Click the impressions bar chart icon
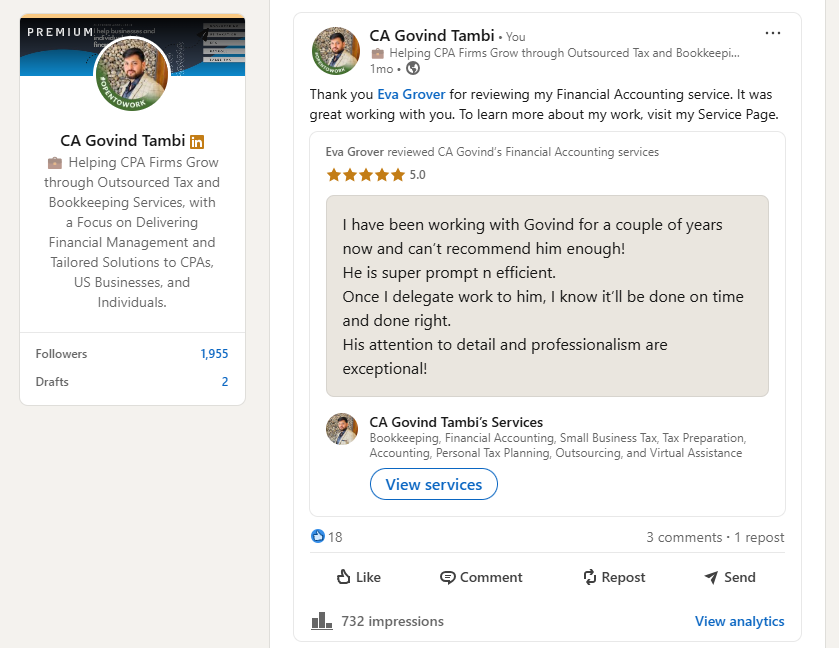Viewport: 839px width, 648px height. tap(322, 621)
